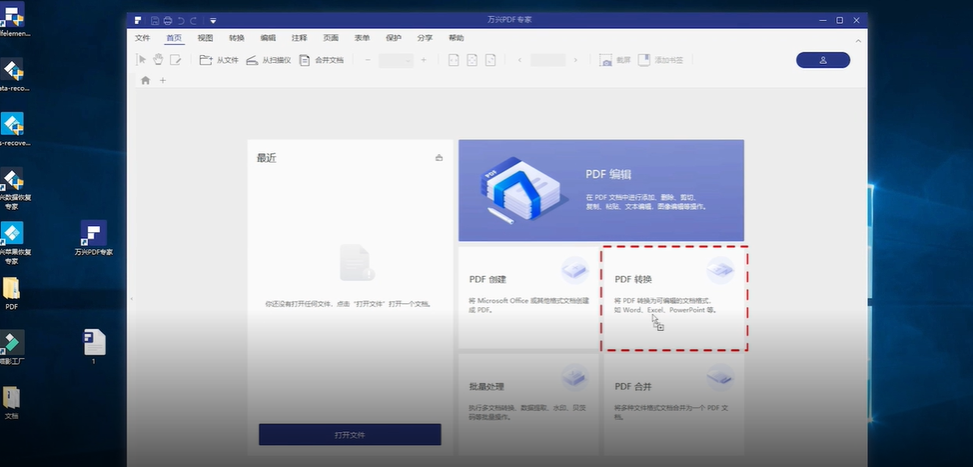Switch to the 分享 tab
Viewport: 973px width, 467px height.
(425, 38)
